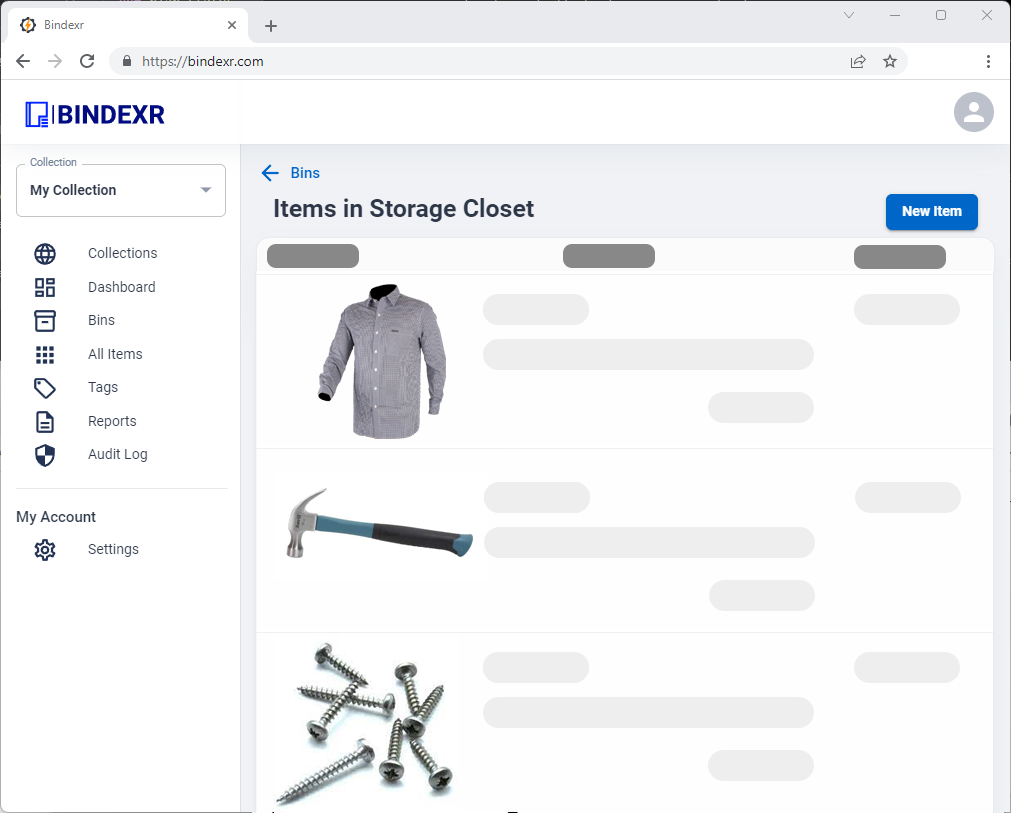
Task: Open the Dashboard icon in sidebar
Action: (x=44, y=287)
